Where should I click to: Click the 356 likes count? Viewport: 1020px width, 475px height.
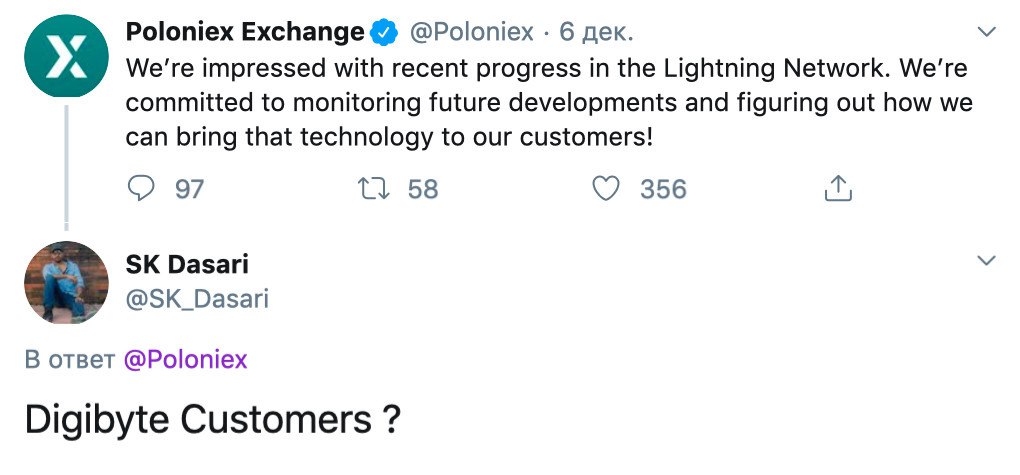(663, 188)
